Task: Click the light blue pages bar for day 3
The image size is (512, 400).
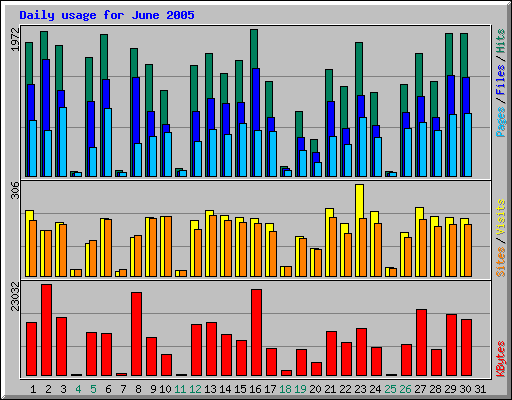Action: click(63, 142)
